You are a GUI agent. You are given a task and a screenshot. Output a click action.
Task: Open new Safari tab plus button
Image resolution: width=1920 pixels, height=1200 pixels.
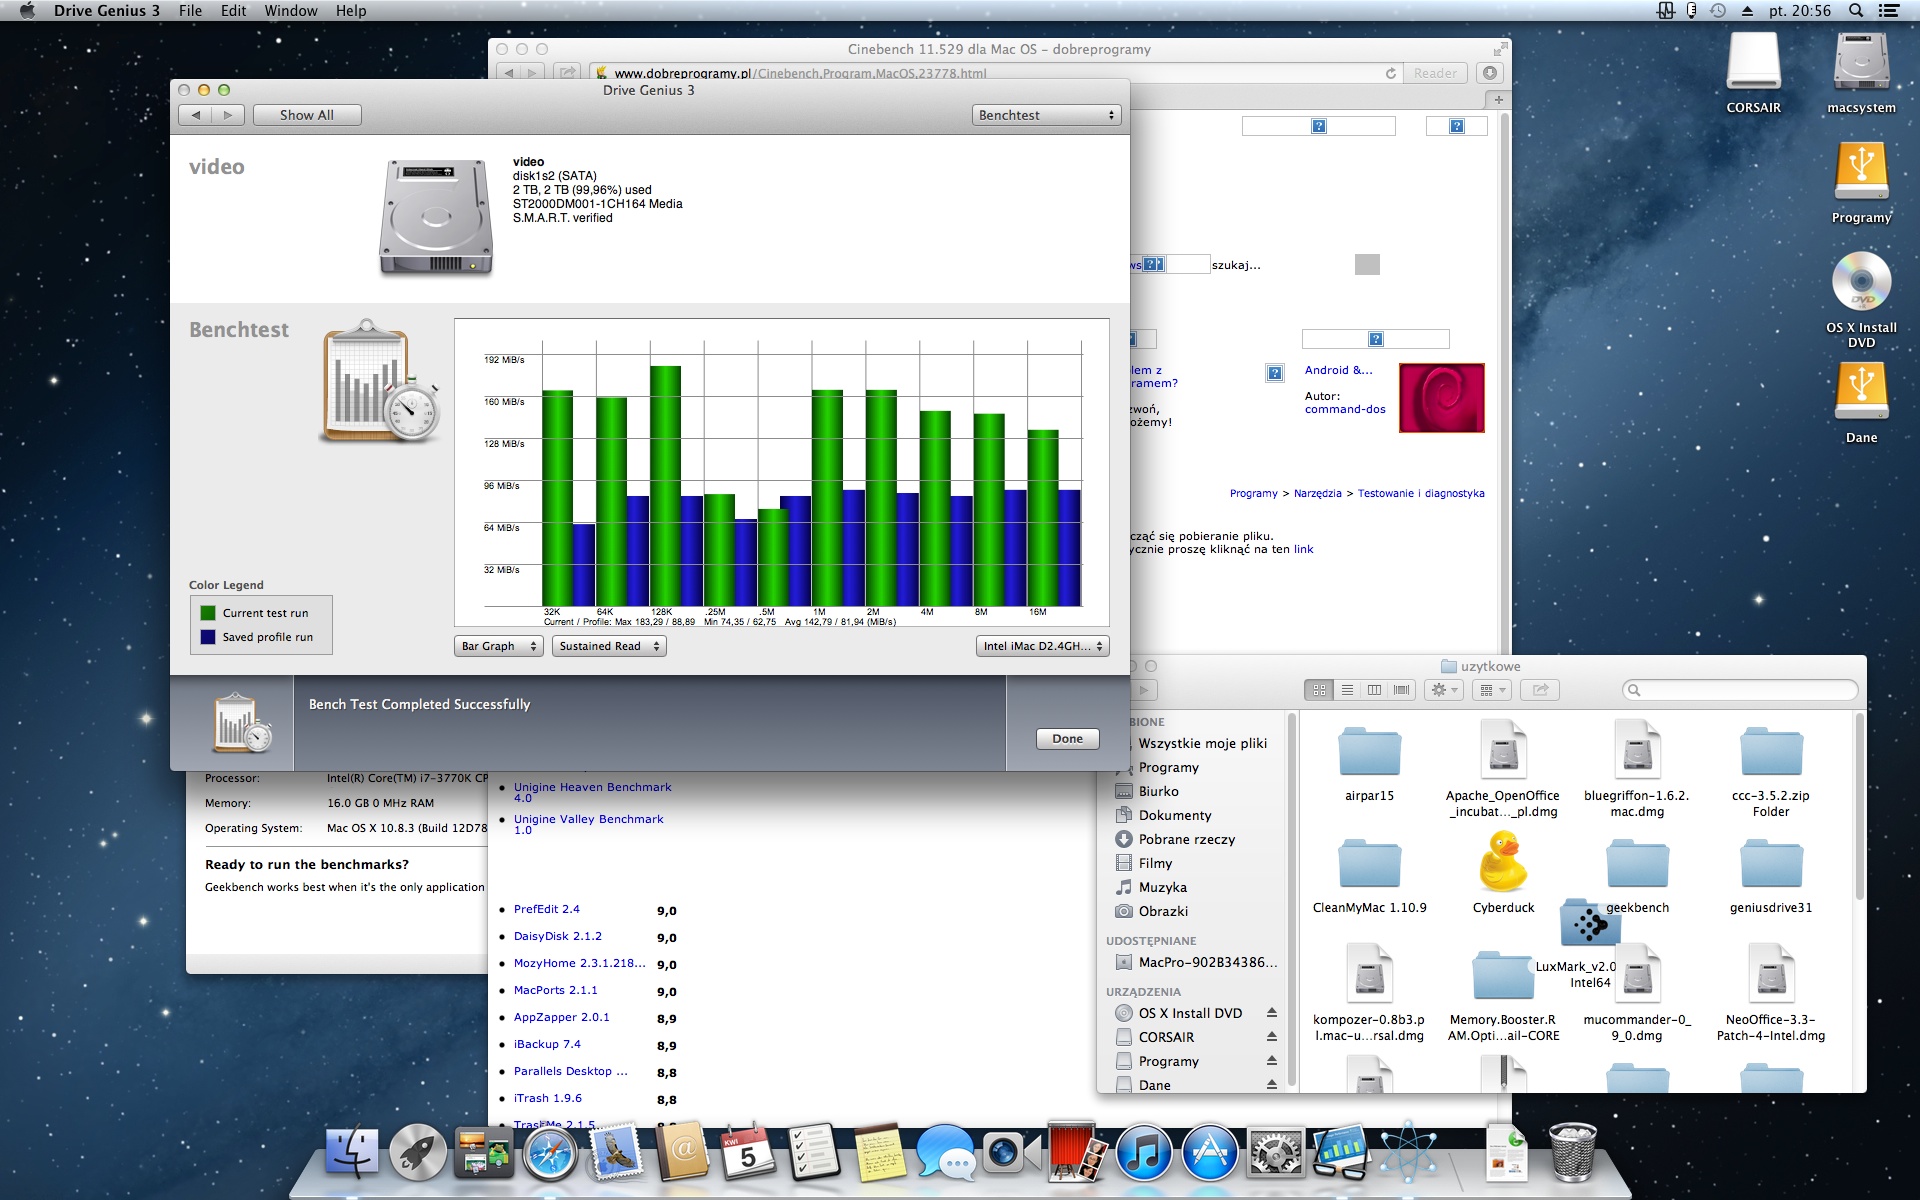pos(1498,100)
